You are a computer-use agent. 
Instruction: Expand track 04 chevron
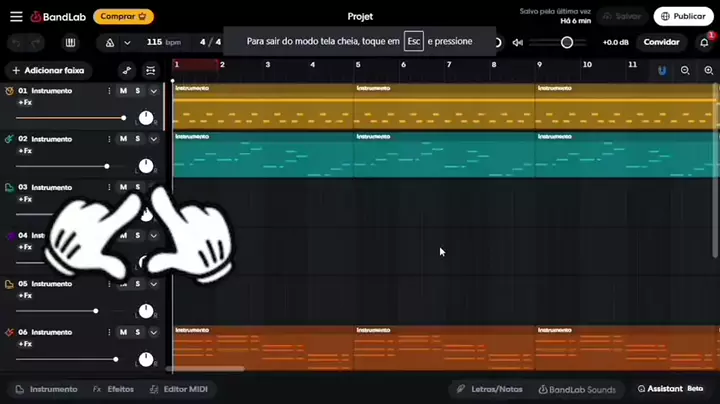click(153, 236)
